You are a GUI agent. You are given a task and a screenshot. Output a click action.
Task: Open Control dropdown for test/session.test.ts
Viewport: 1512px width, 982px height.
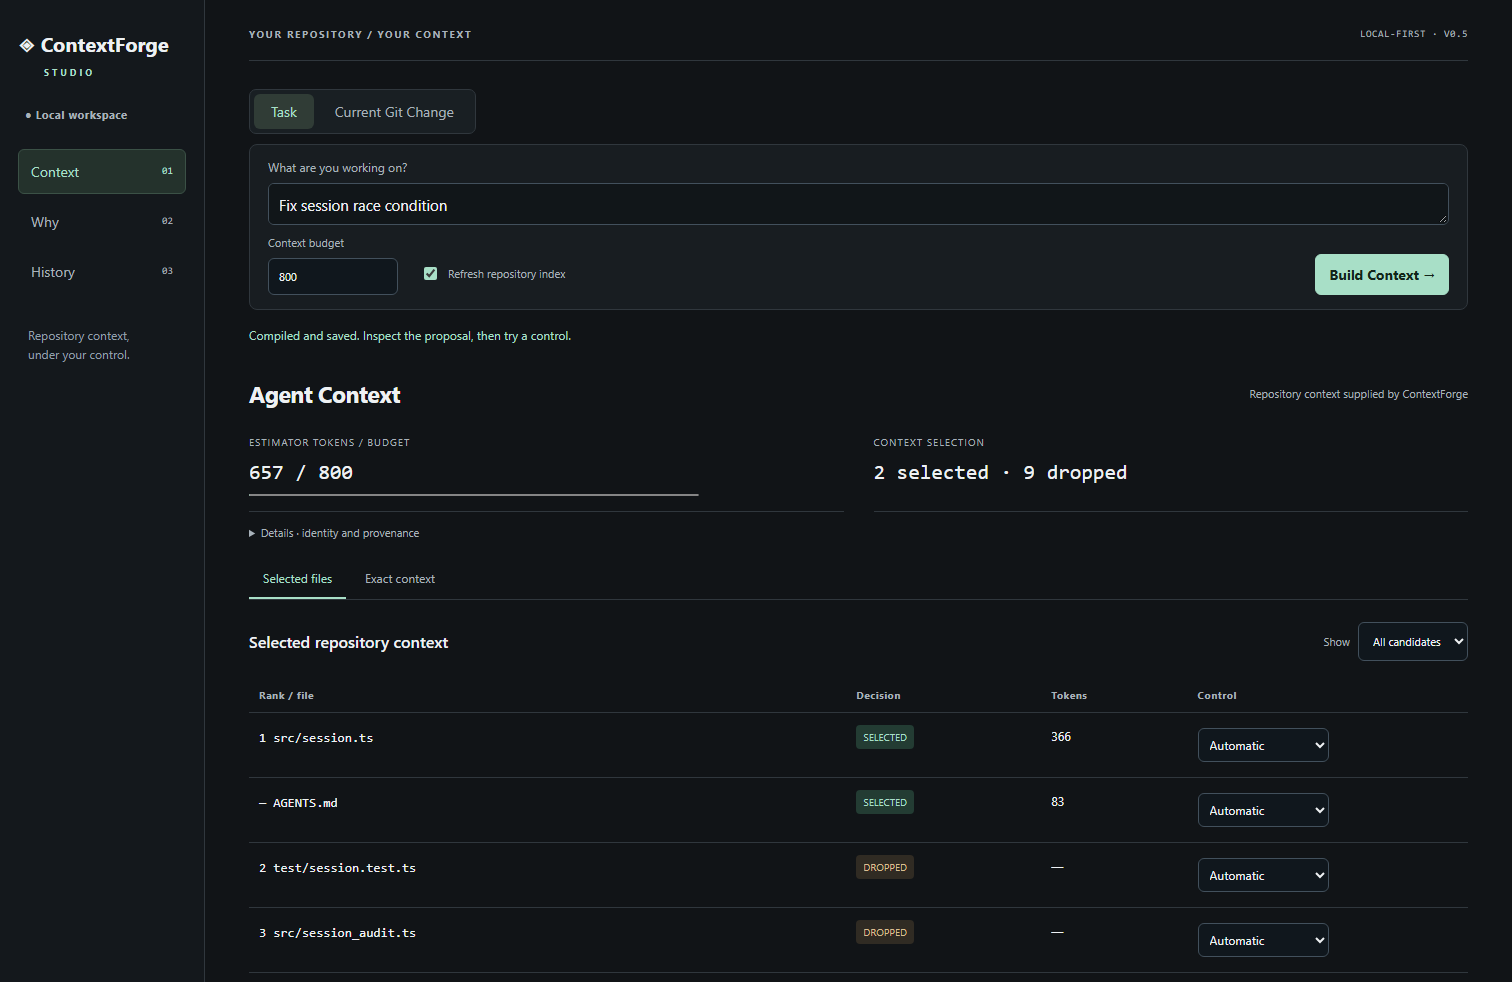(1263, 875)
